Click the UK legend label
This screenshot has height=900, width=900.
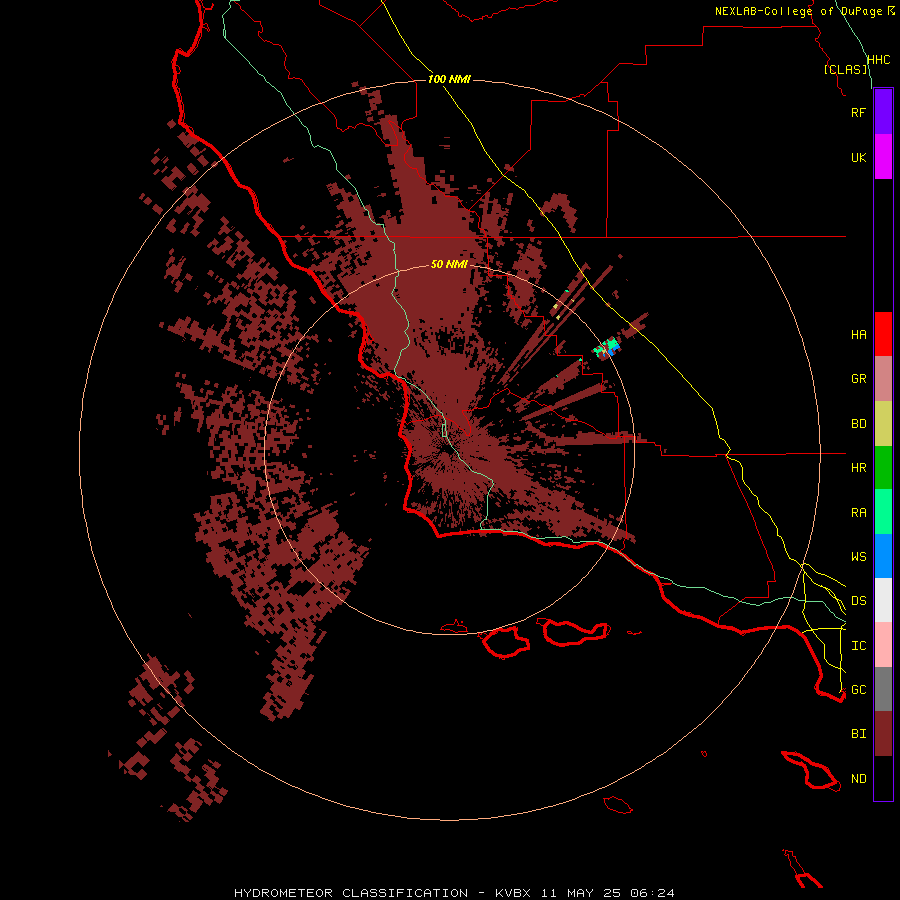858,157
